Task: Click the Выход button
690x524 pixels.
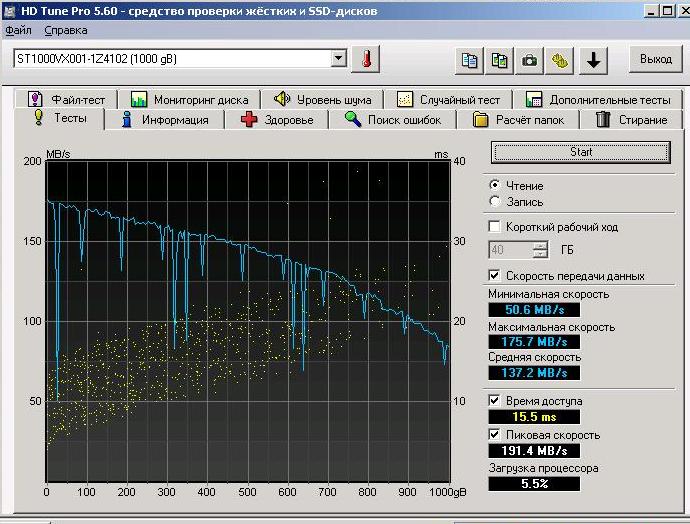Action: pos(656,59)
